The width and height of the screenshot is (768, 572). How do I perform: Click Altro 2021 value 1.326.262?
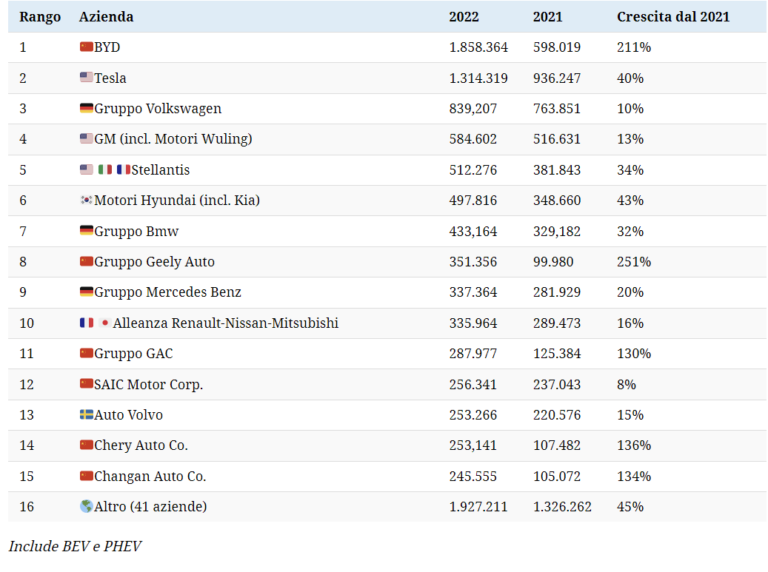click(562, 507)
